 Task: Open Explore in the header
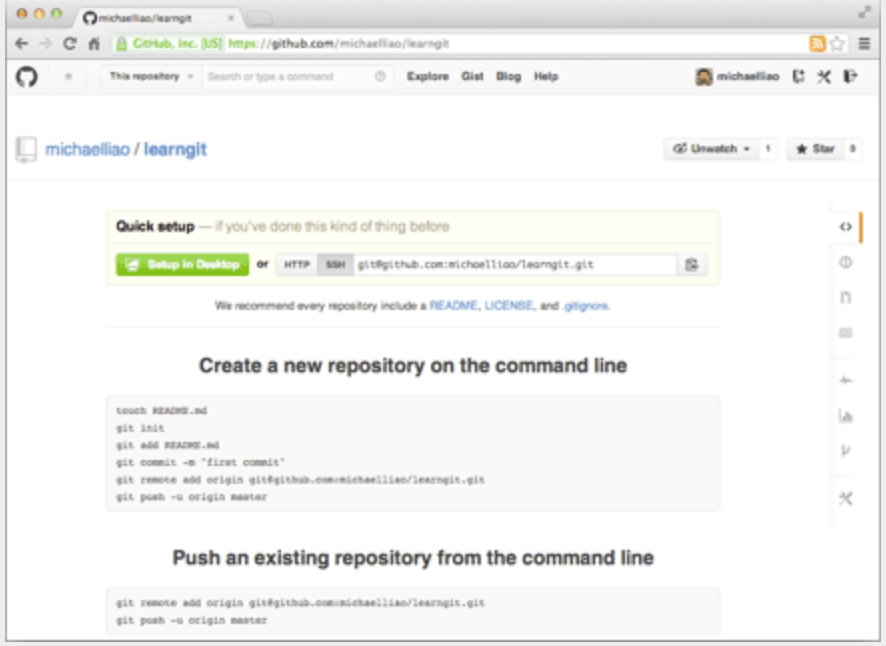pyautogui.click(x=428, y=76)
